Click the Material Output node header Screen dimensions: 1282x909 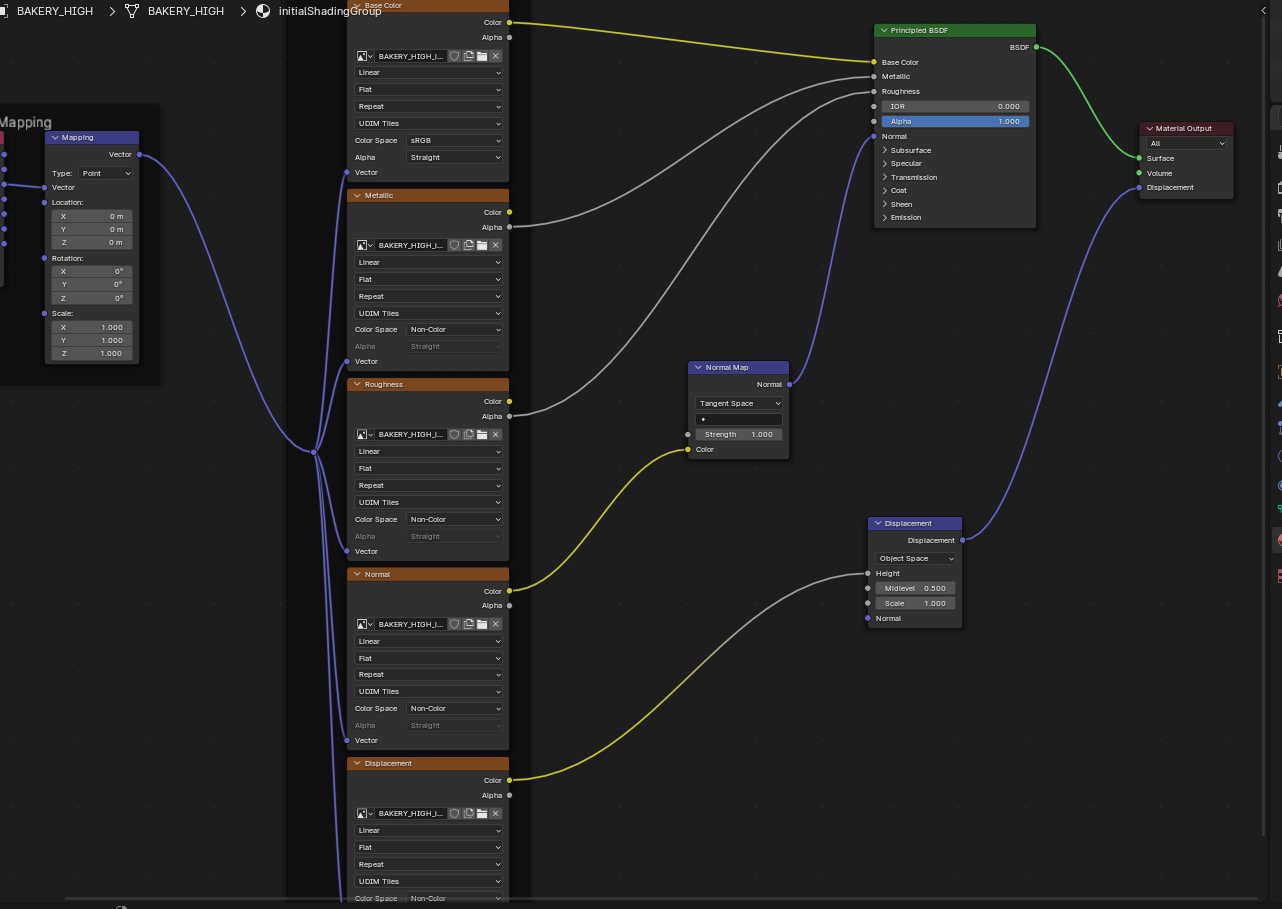1187,128
